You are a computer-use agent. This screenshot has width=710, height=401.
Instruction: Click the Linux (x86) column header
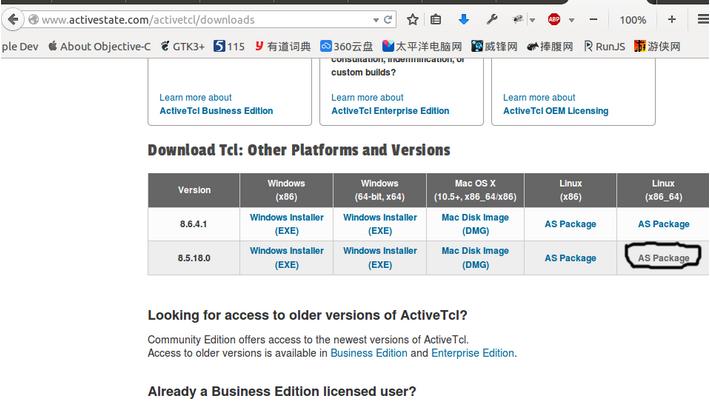[x=570, y=190]
